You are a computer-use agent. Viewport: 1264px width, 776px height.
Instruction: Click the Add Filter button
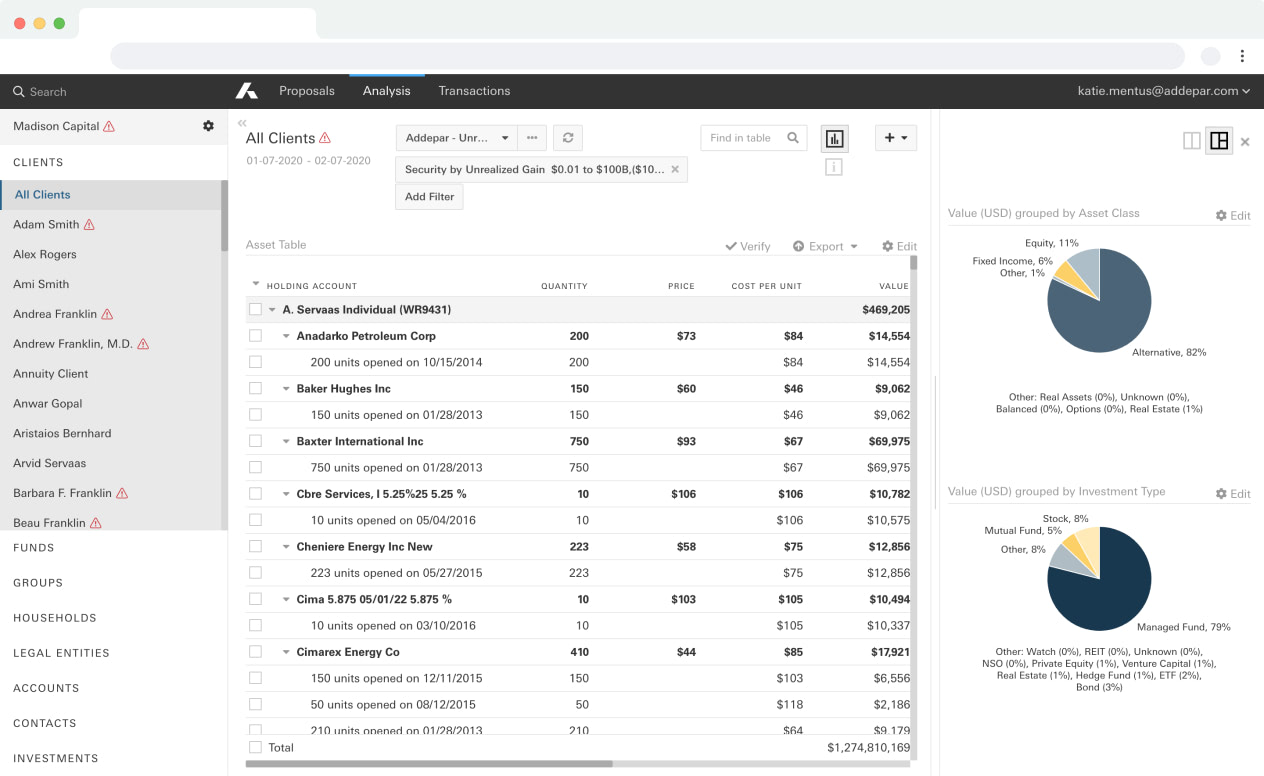click(x=429, y=197)
